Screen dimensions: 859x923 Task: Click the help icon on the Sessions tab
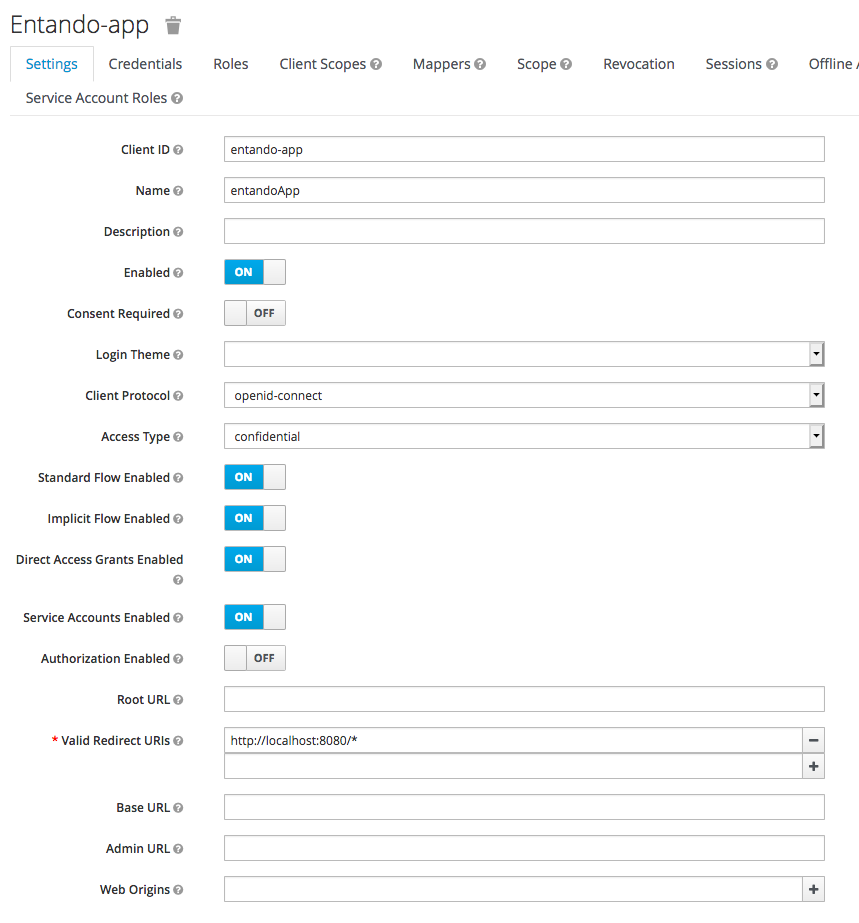pos(772,64)
